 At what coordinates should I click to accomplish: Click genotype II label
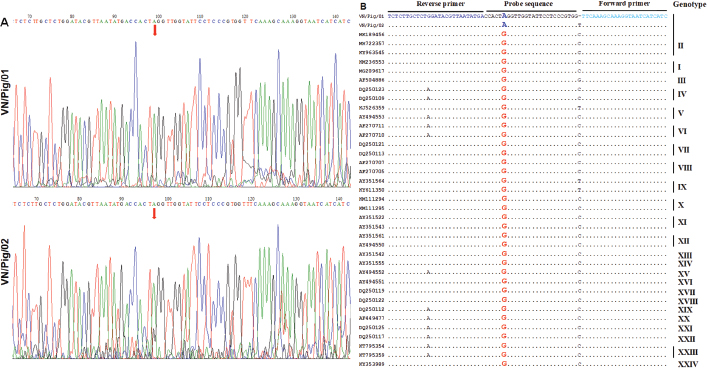click(x=681, y=46)
